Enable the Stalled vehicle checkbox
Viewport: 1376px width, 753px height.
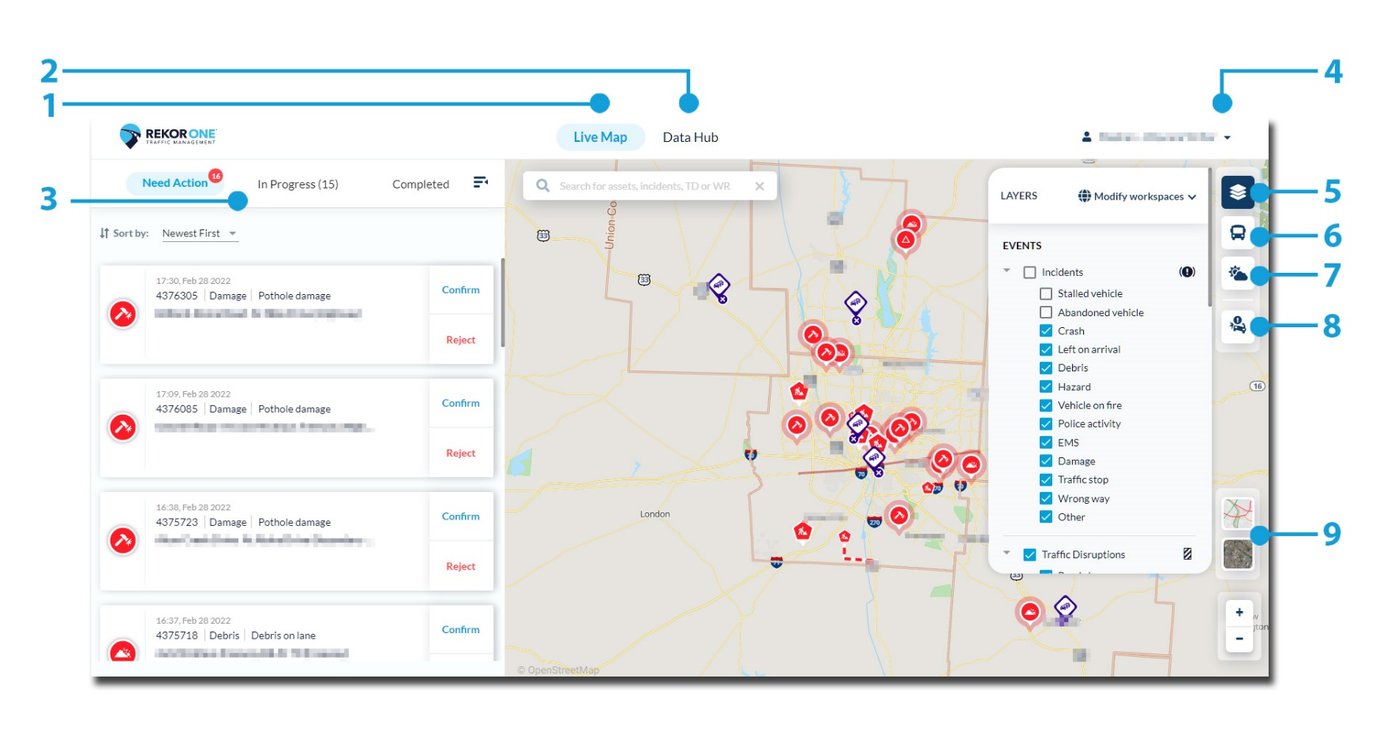[x=1045, y=293]
